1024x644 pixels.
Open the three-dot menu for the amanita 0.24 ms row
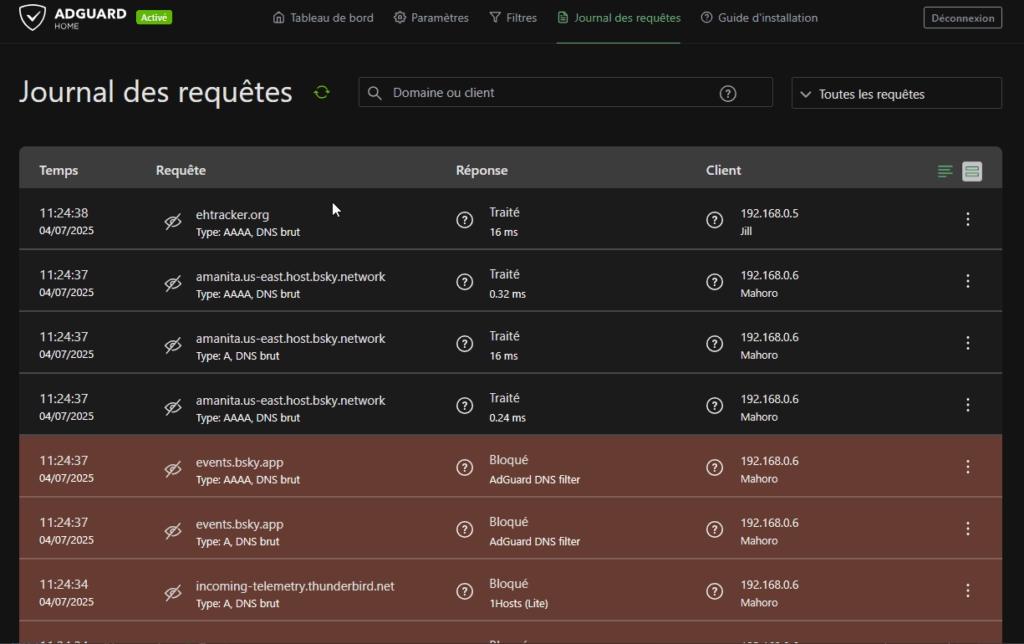coord(968,406)
